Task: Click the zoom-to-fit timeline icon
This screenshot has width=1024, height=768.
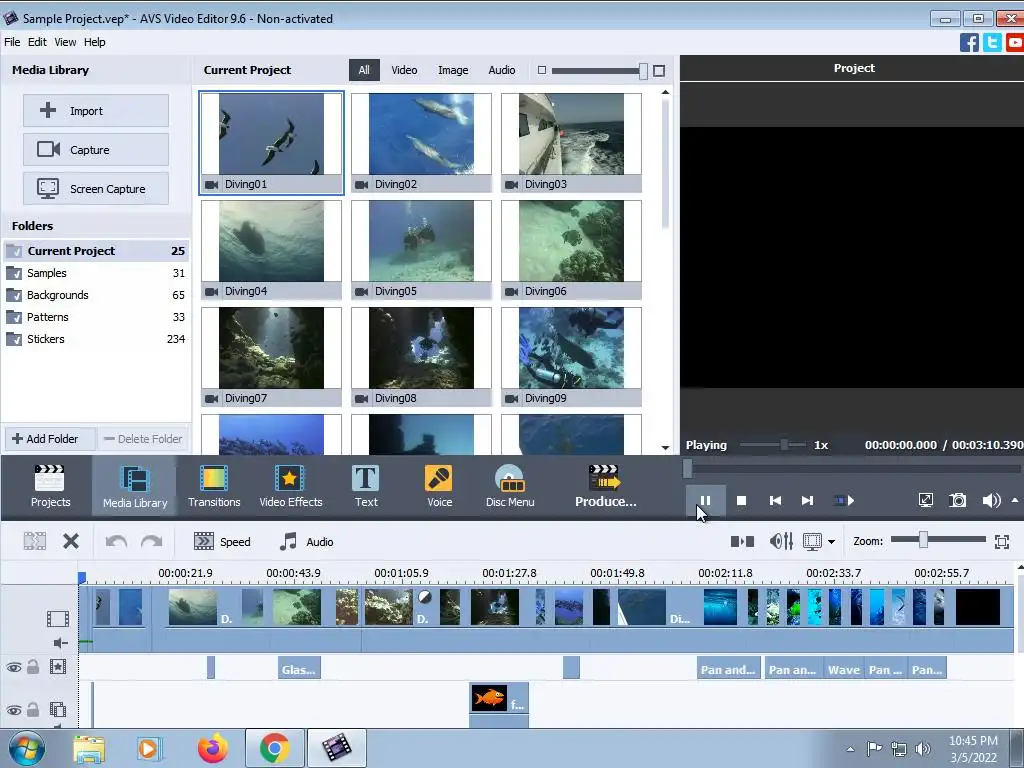Action: pyautogui.click(x=1002, y=541)
